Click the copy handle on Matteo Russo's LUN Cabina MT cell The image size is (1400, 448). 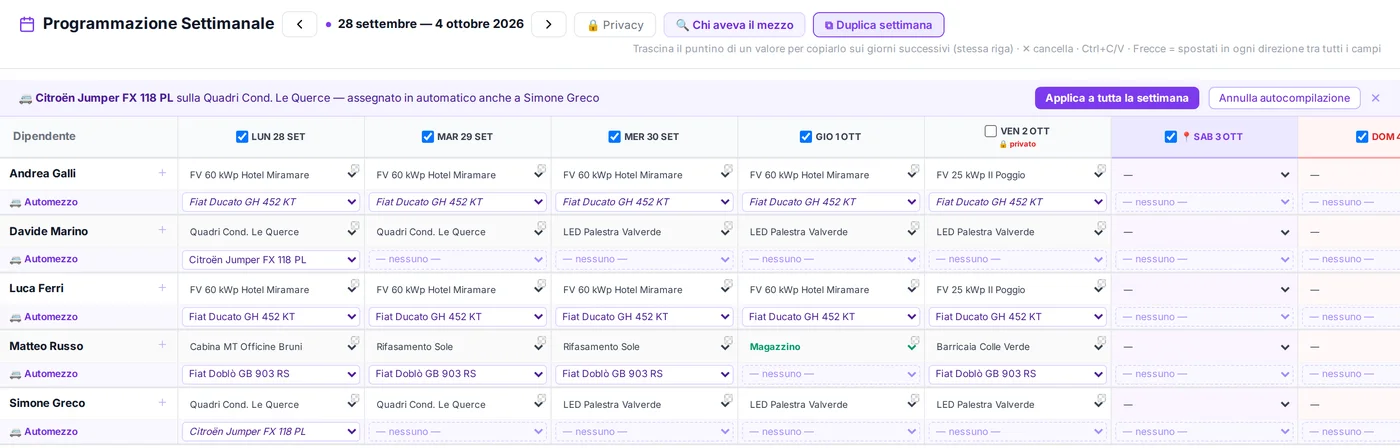pyautogui.click(x=355, y=340)
